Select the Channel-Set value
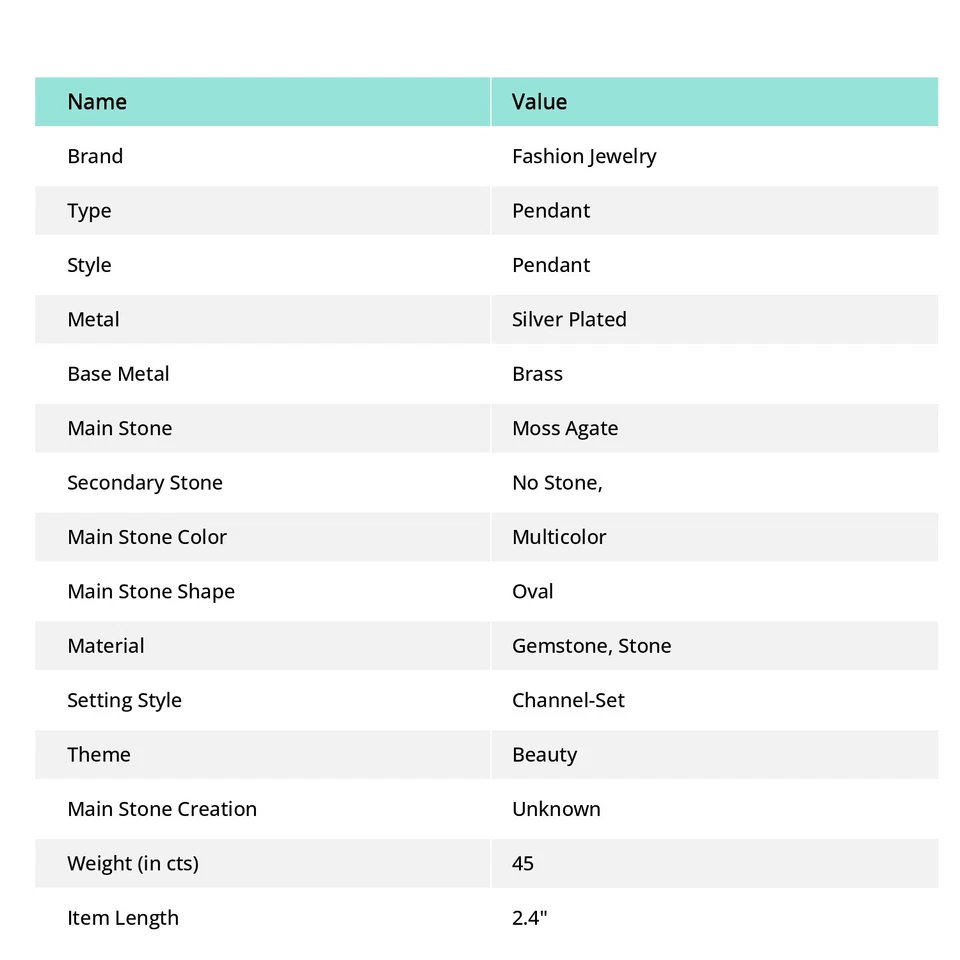This screenshot has width=960, height=960. click(568, 700)
